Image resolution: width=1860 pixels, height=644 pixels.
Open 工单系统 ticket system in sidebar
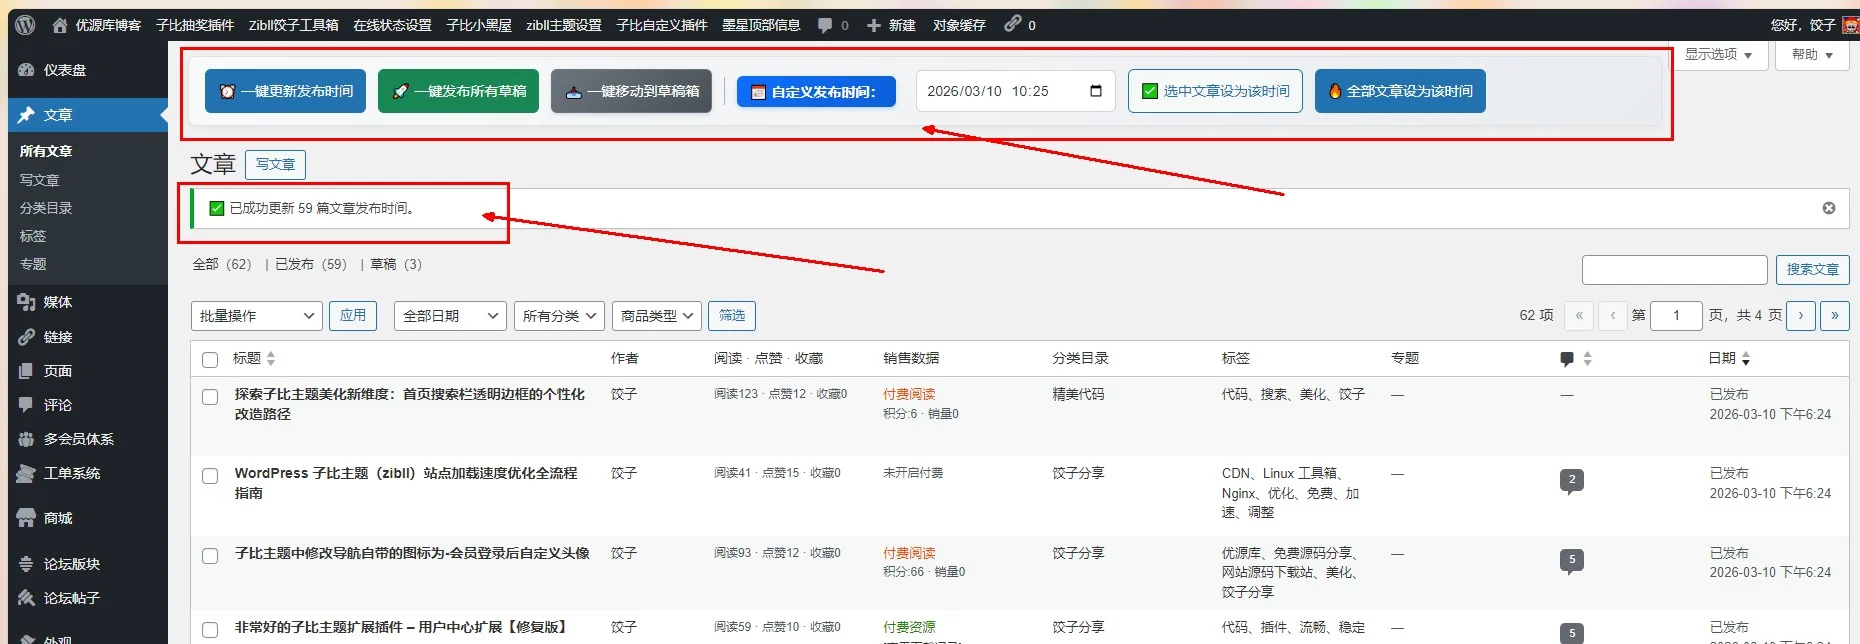click(71, 473)
